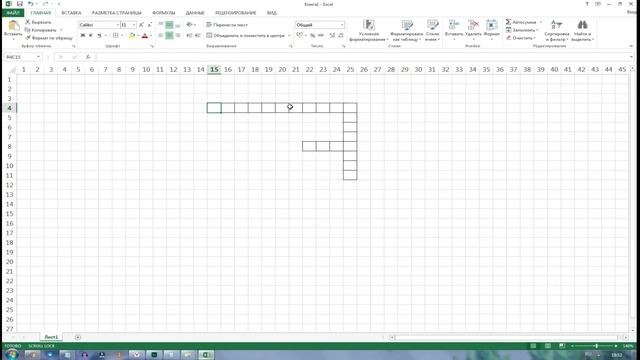The image size is (640, 360).
Task: Click the Redo arrow in Quick Access toolbar
Action: click(45, 4)
